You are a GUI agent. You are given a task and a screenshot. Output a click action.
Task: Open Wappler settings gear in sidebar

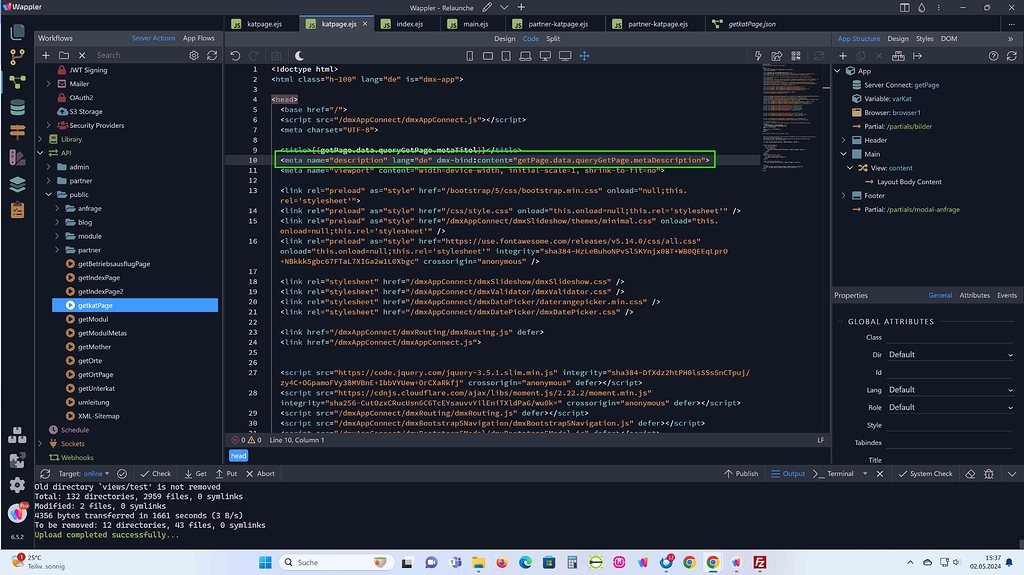coord(17,485)
